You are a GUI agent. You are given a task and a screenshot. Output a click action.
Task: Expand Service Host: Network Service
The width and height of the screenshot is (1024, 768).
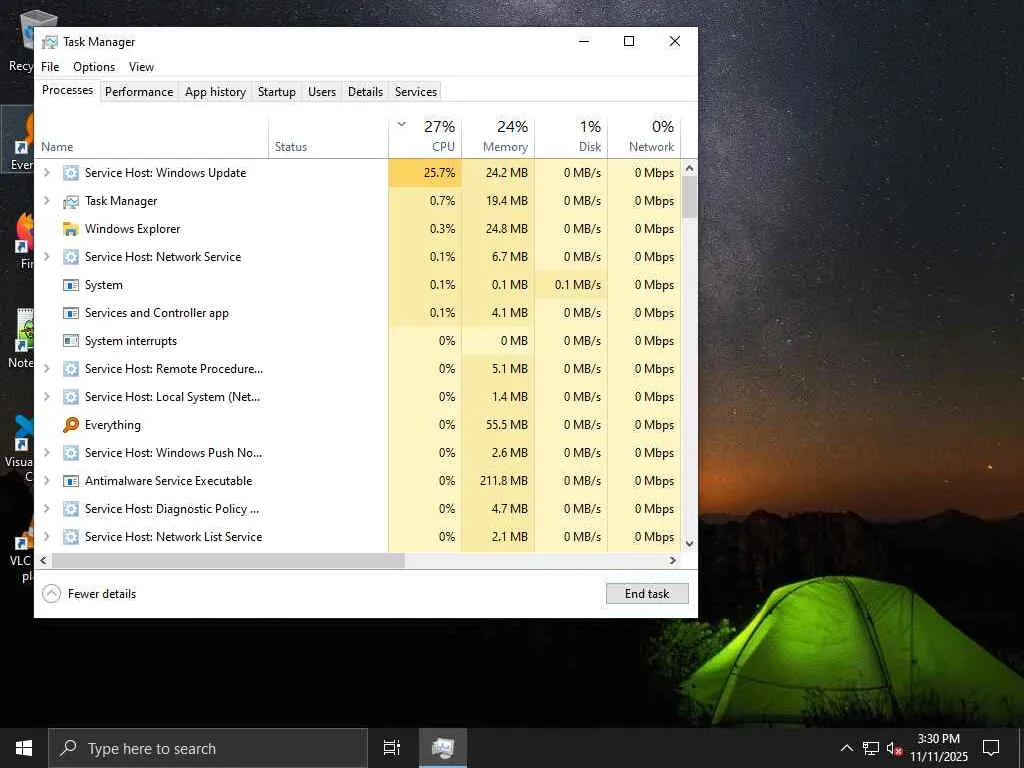(x=46, y=257)
